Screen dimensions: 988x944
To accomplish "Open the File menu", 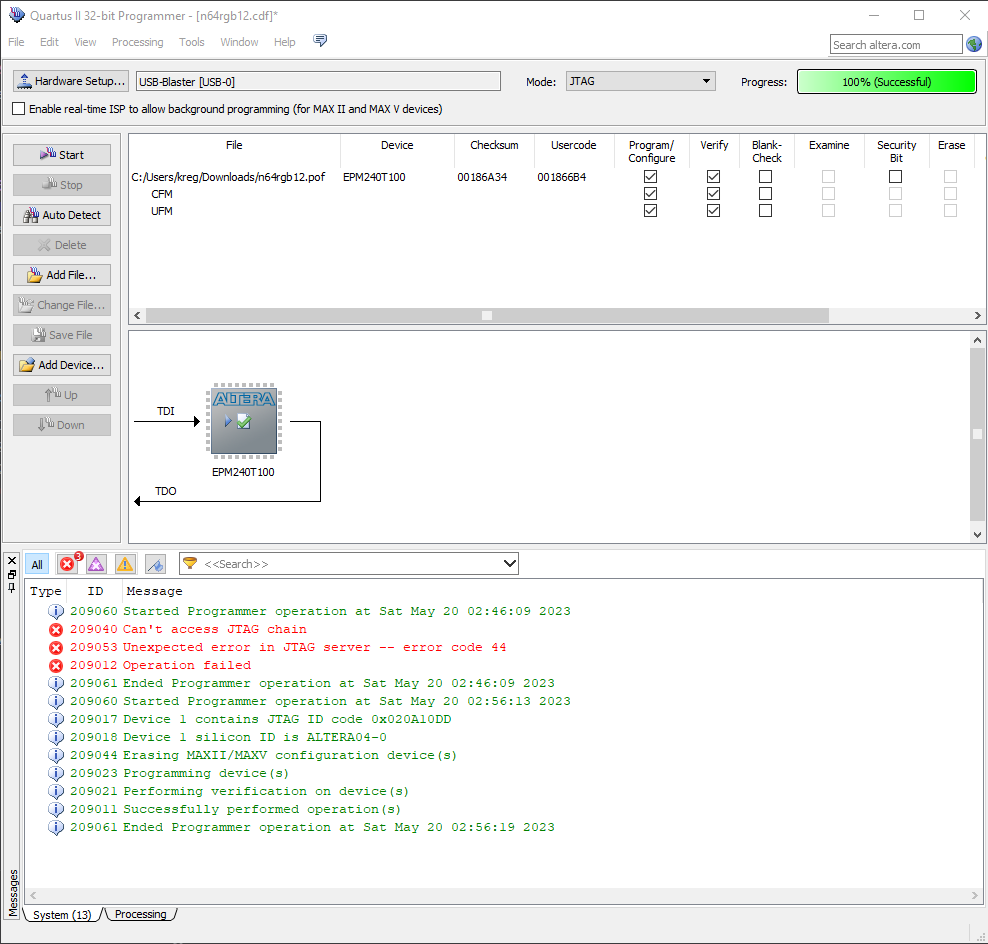I will (16, 42).
